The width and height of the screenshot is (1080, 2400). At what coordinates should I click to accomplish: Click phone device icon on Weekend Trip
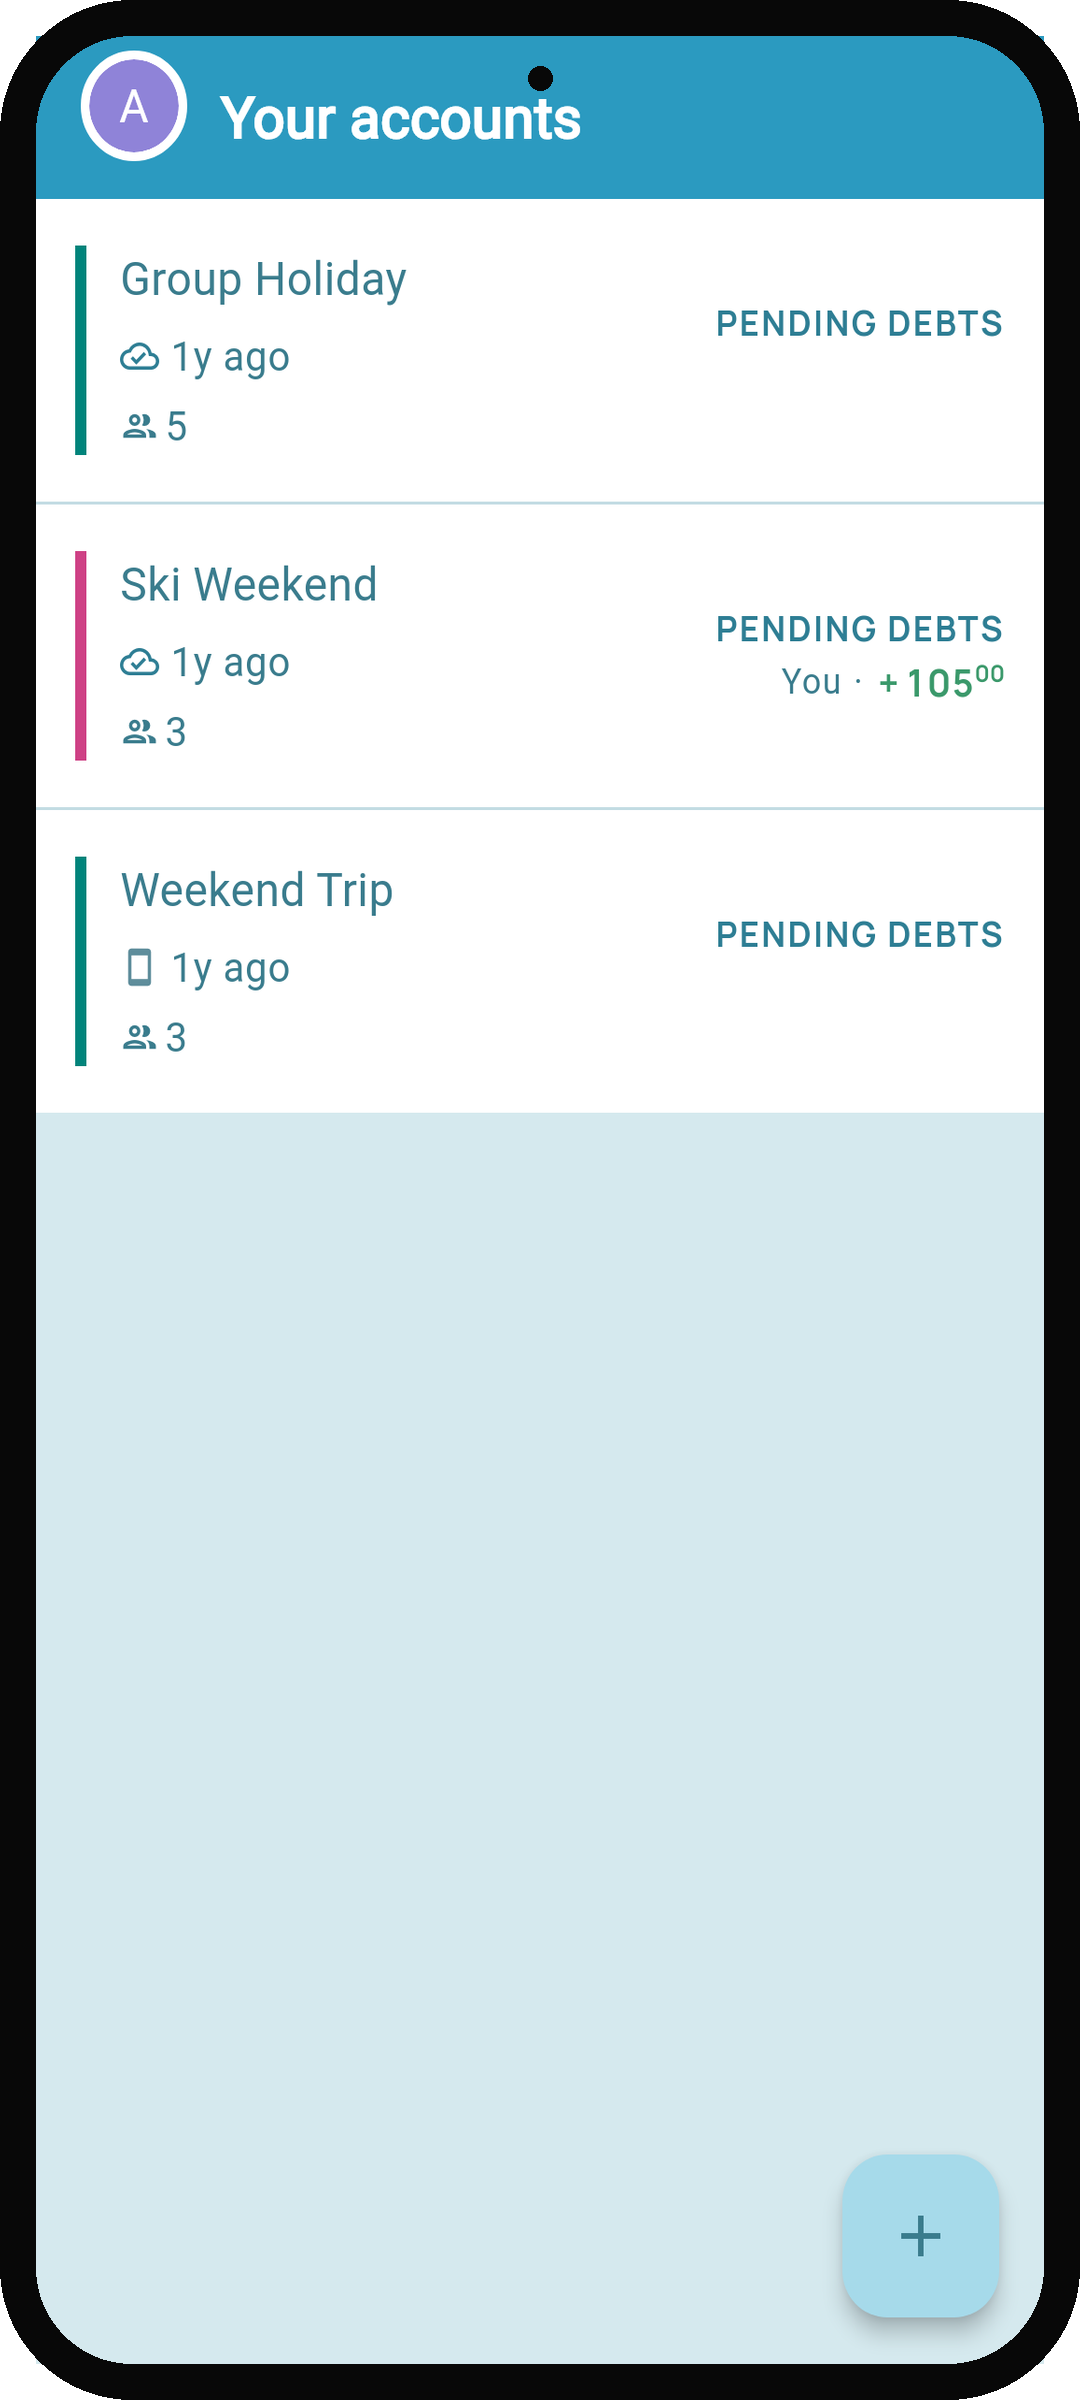tap(140, 968)
